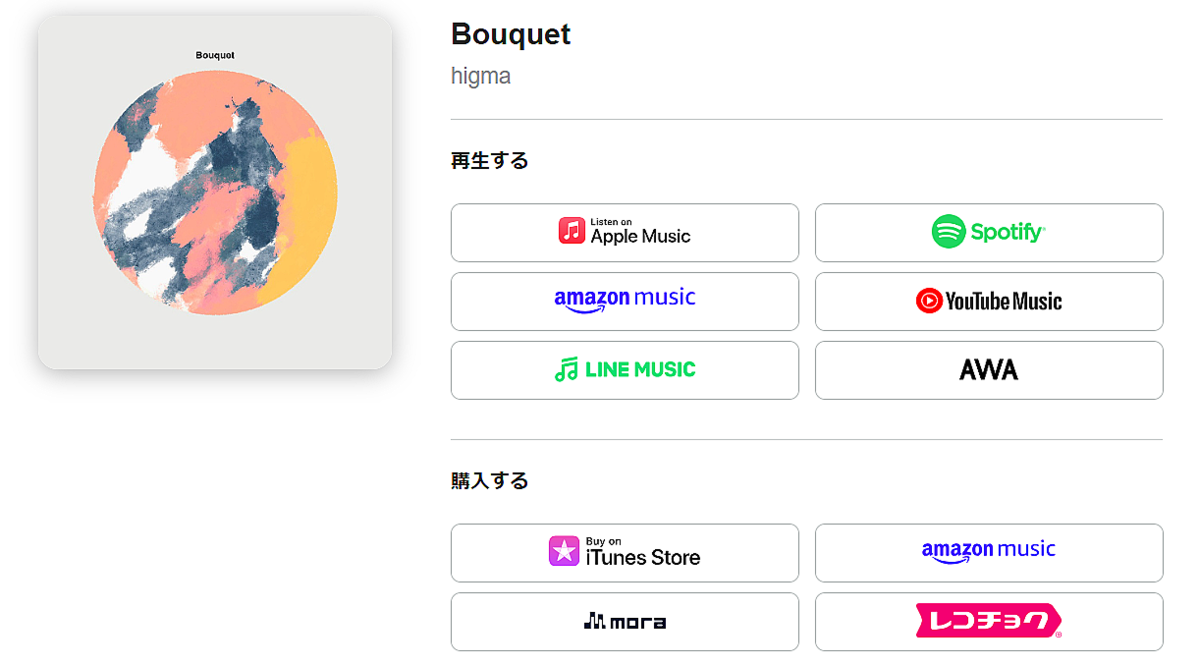1199x665 pixels.
Task: Buy the track on mora
Action: pos(624,621)
